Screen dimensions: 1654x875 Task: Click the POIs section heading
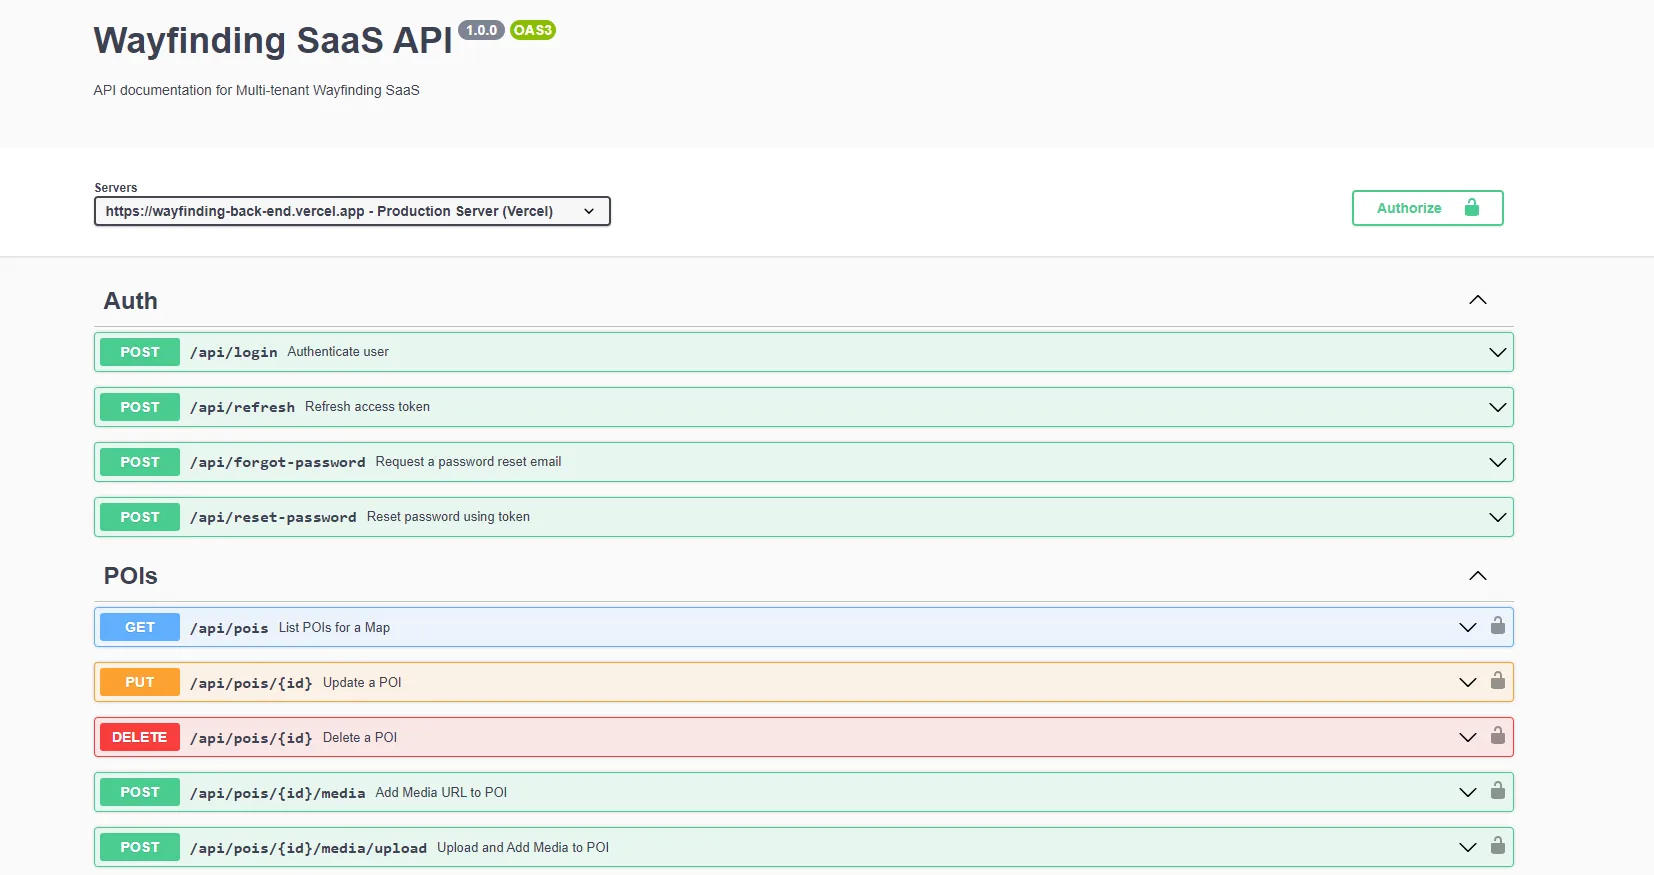click(131, 576)
